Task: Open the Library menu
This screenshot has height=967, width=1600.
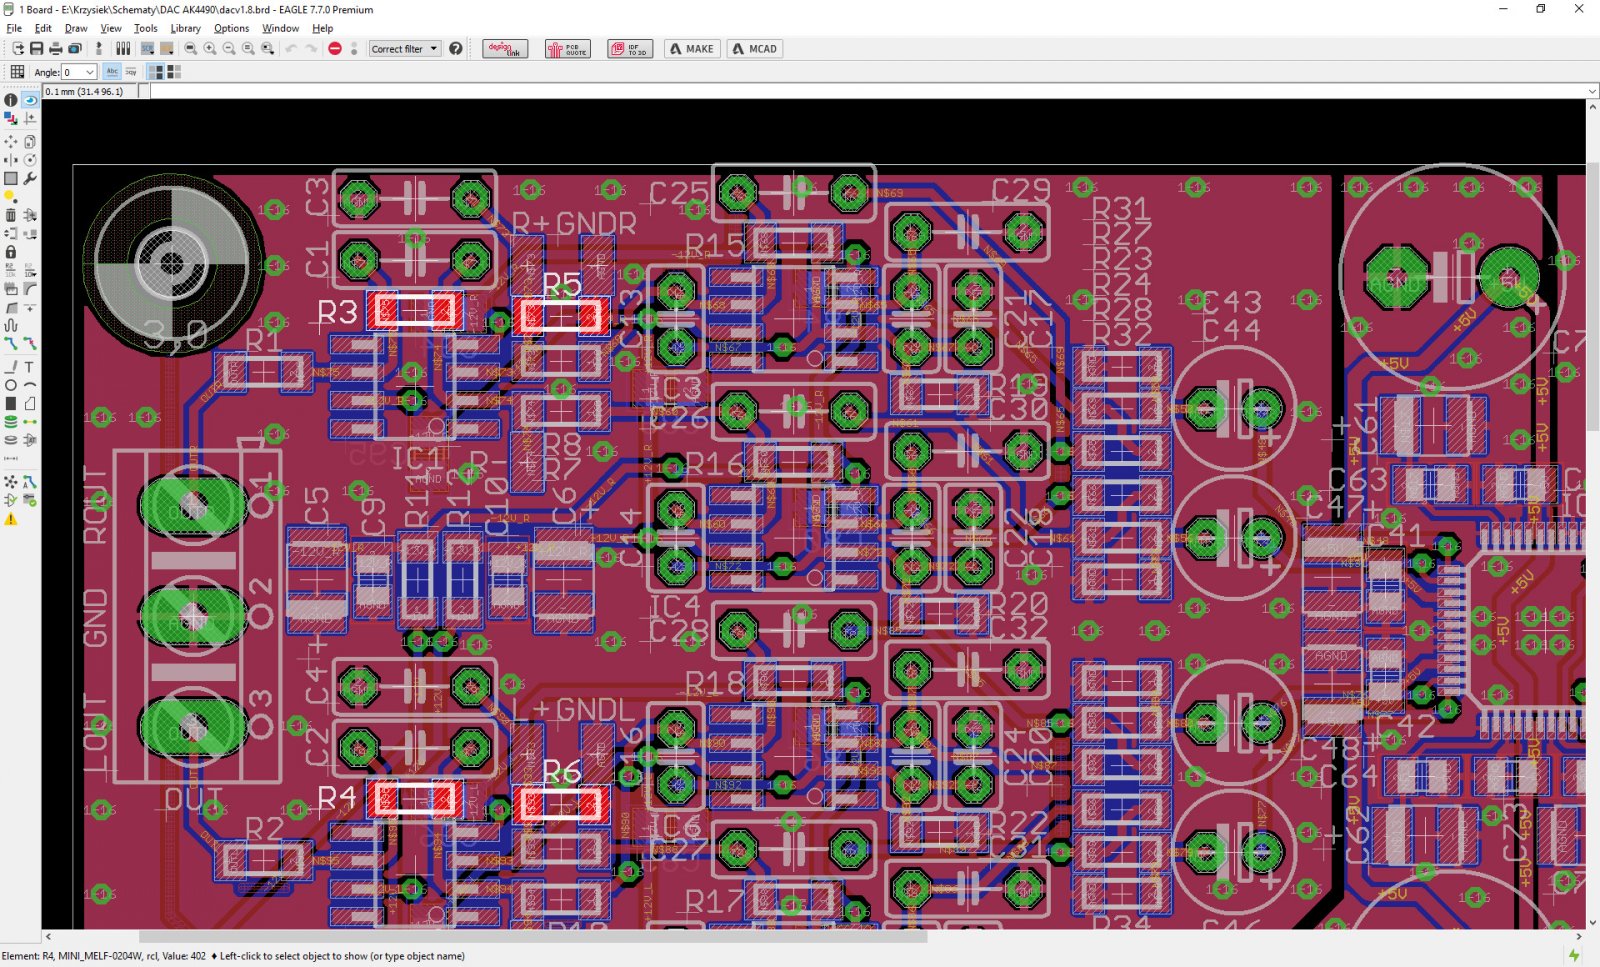Action: click(185, 28)
